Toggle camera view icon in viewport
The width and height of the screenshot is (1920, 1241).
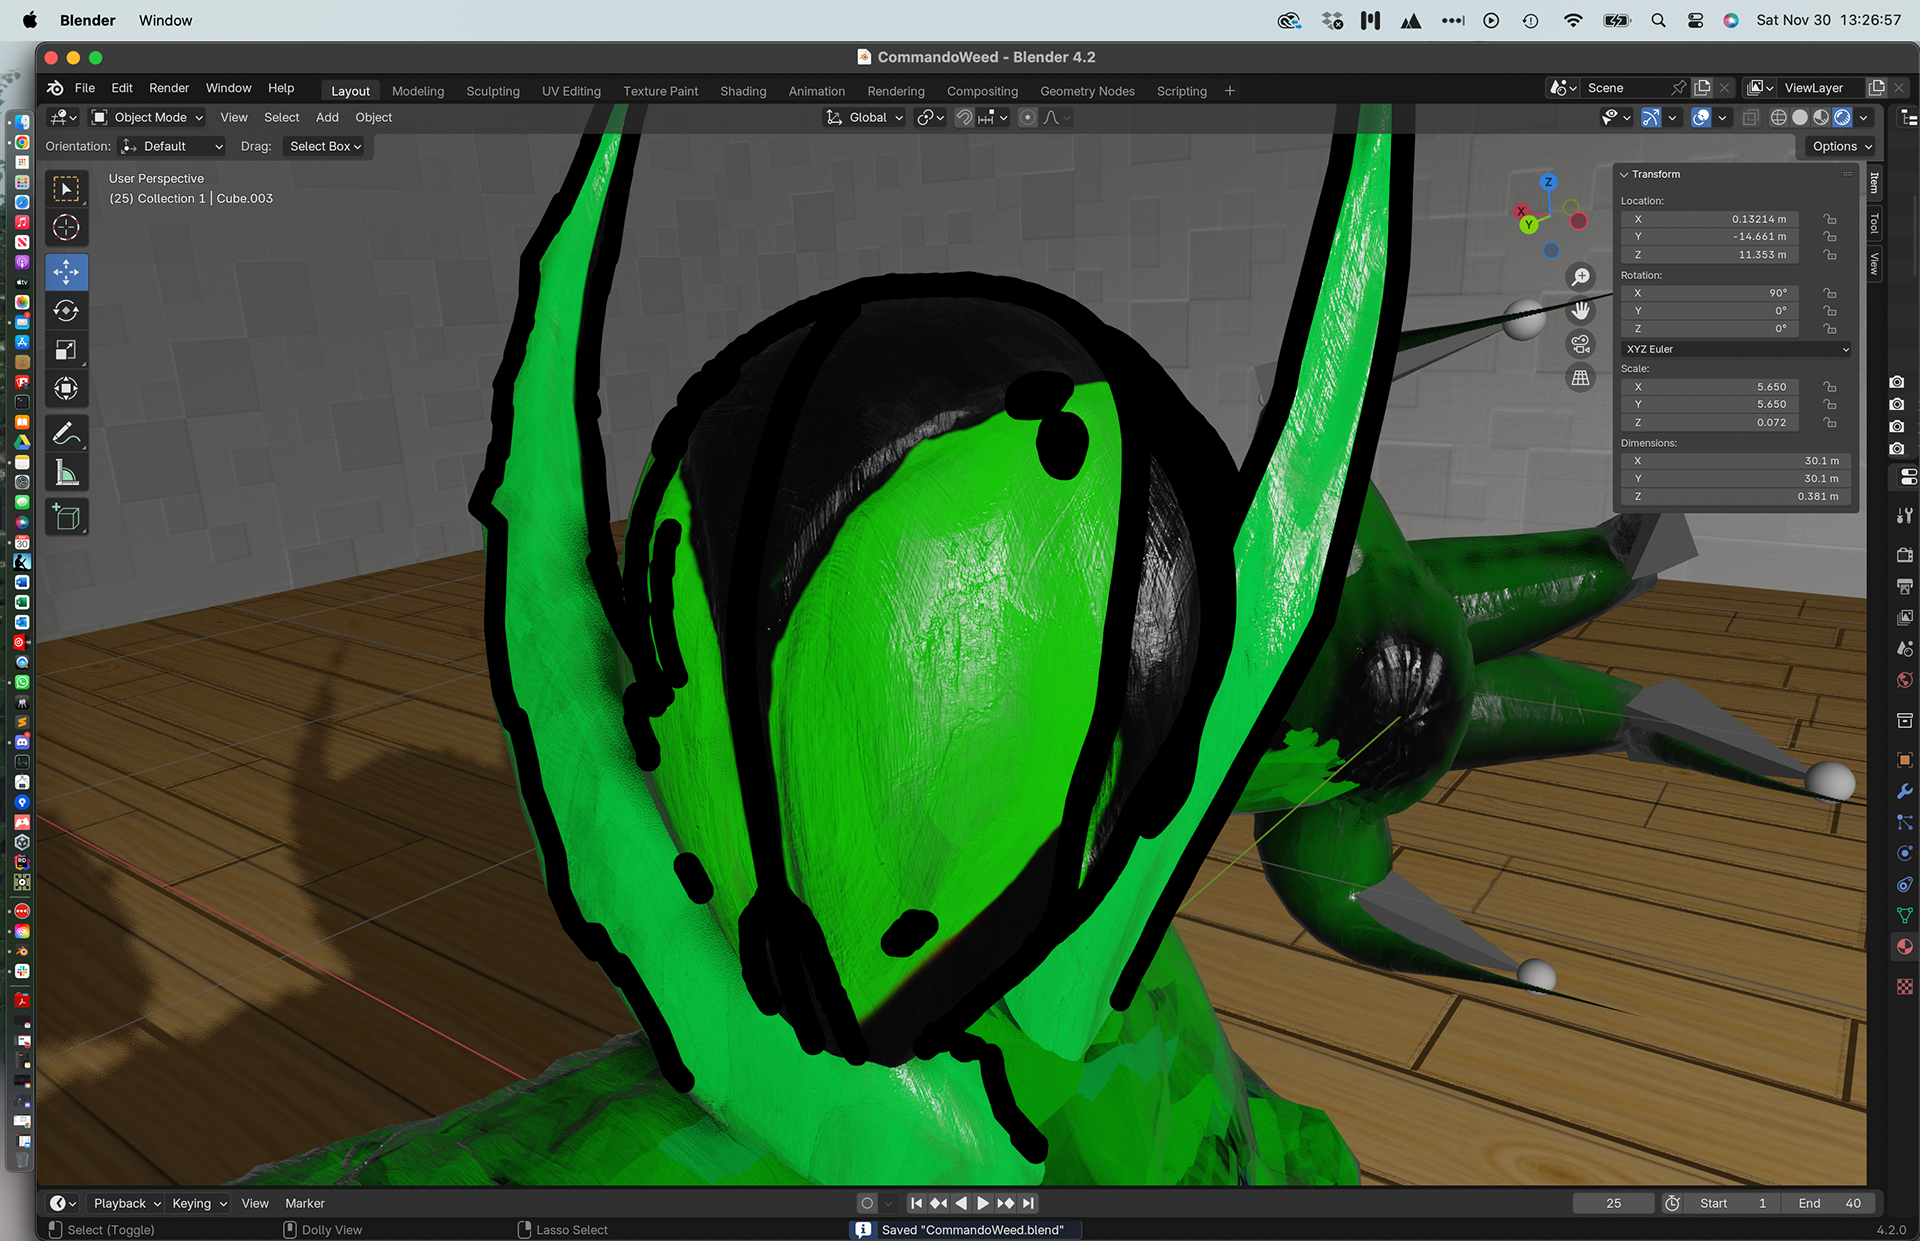[x=1580, y=344]
